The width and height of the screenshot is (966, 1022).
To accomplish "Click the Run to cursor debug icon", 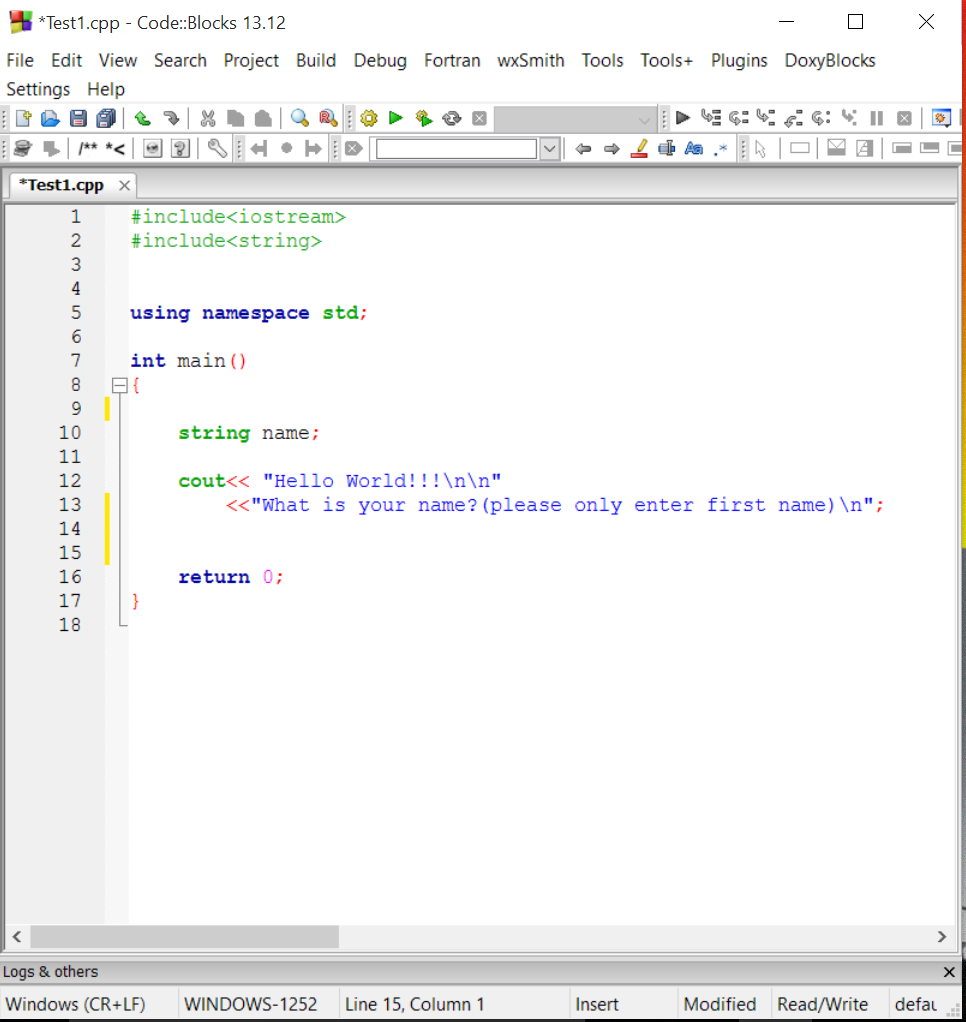I will (710, 118).
